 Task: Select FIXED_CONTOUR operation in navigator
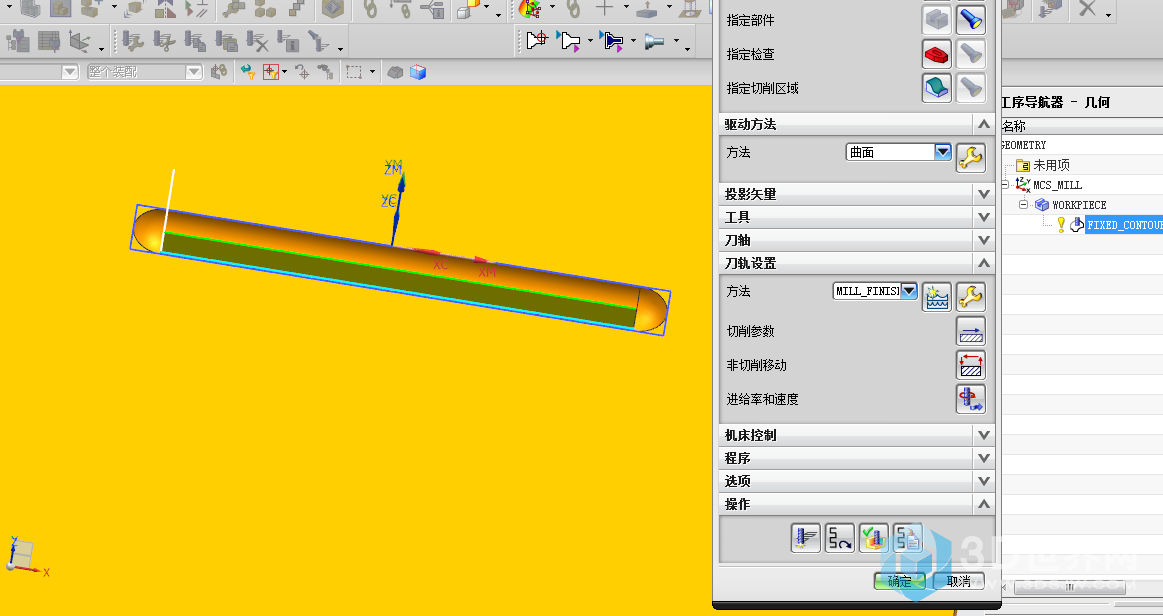(x=1124, y=225)
